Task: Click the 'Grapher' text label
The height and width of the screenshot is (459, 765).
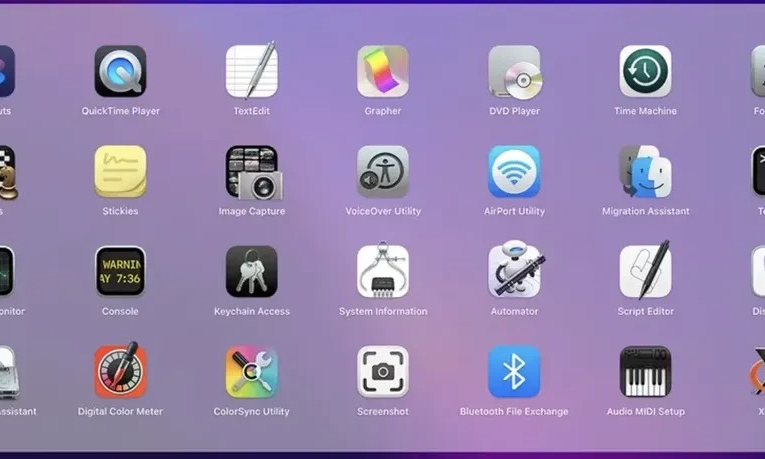Action: (383, 111)
